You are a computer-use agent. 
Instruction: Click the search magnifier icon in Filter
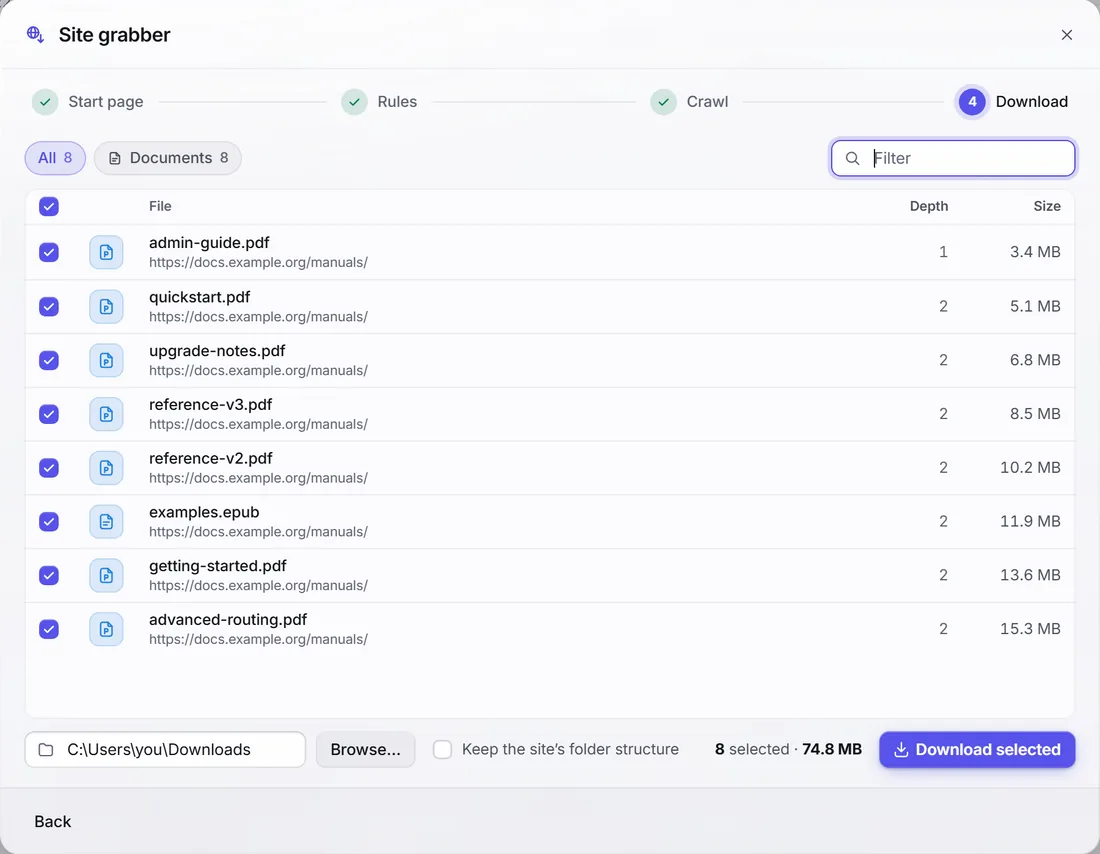point(852,159)
